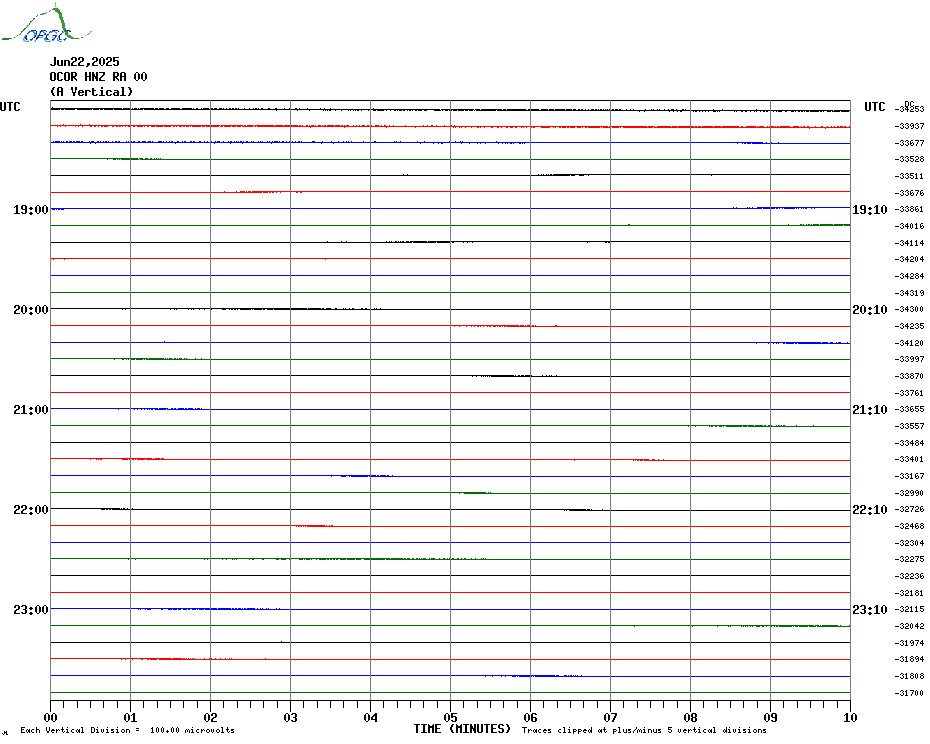This screenshot has width=930, height=744.
Task: Click the DC value -33557
Action: (909, 426)
